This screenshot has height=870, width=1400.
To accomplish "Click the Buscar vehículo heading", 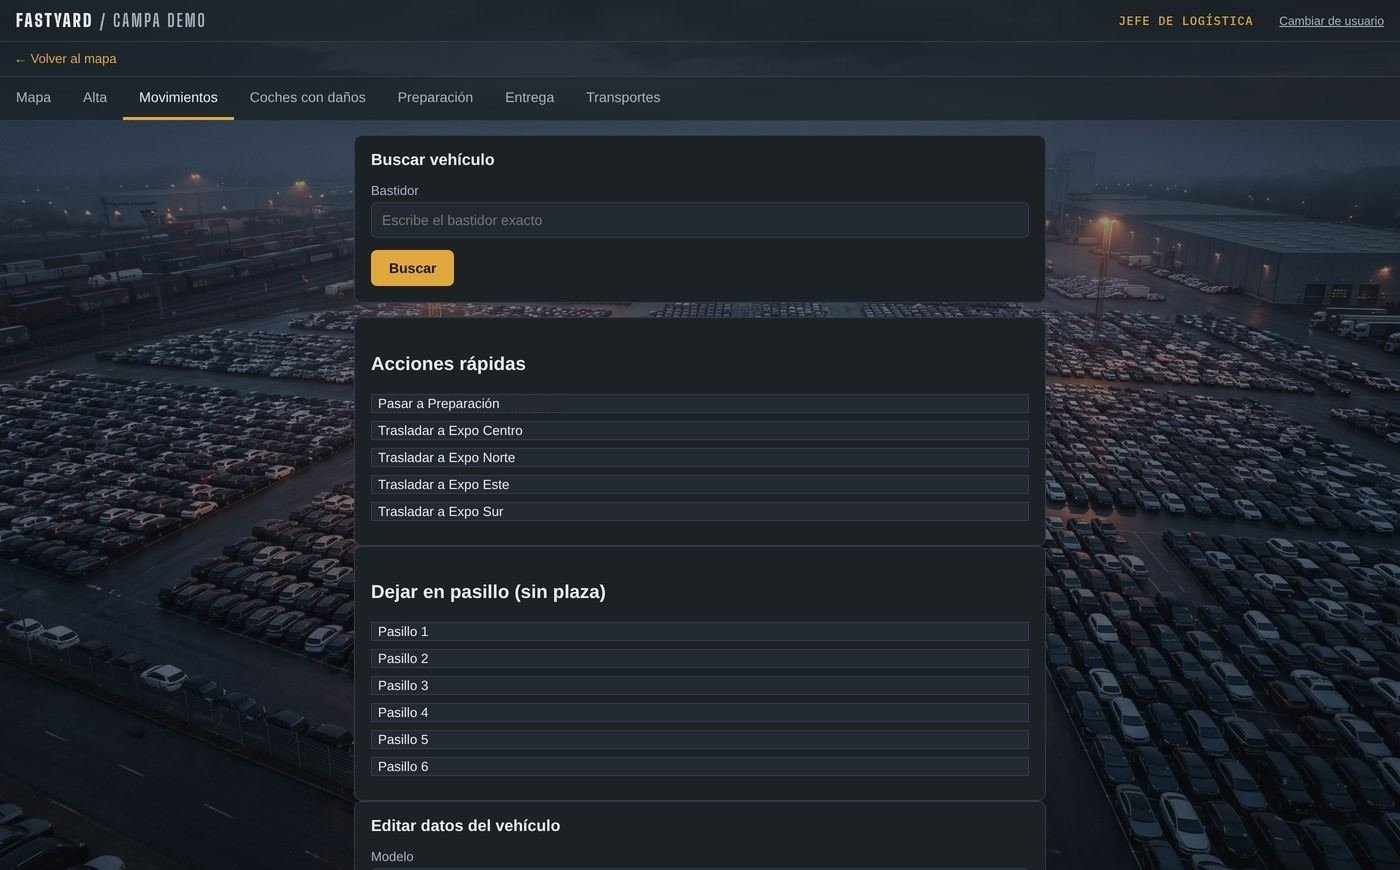I will 433,160.
